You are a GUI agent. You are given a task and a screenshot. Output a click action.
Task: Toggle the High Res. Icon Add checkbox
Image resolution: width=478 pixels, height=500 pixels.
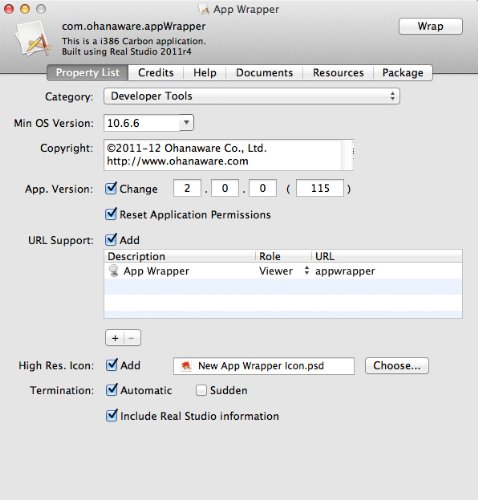(x=112, y=365)
